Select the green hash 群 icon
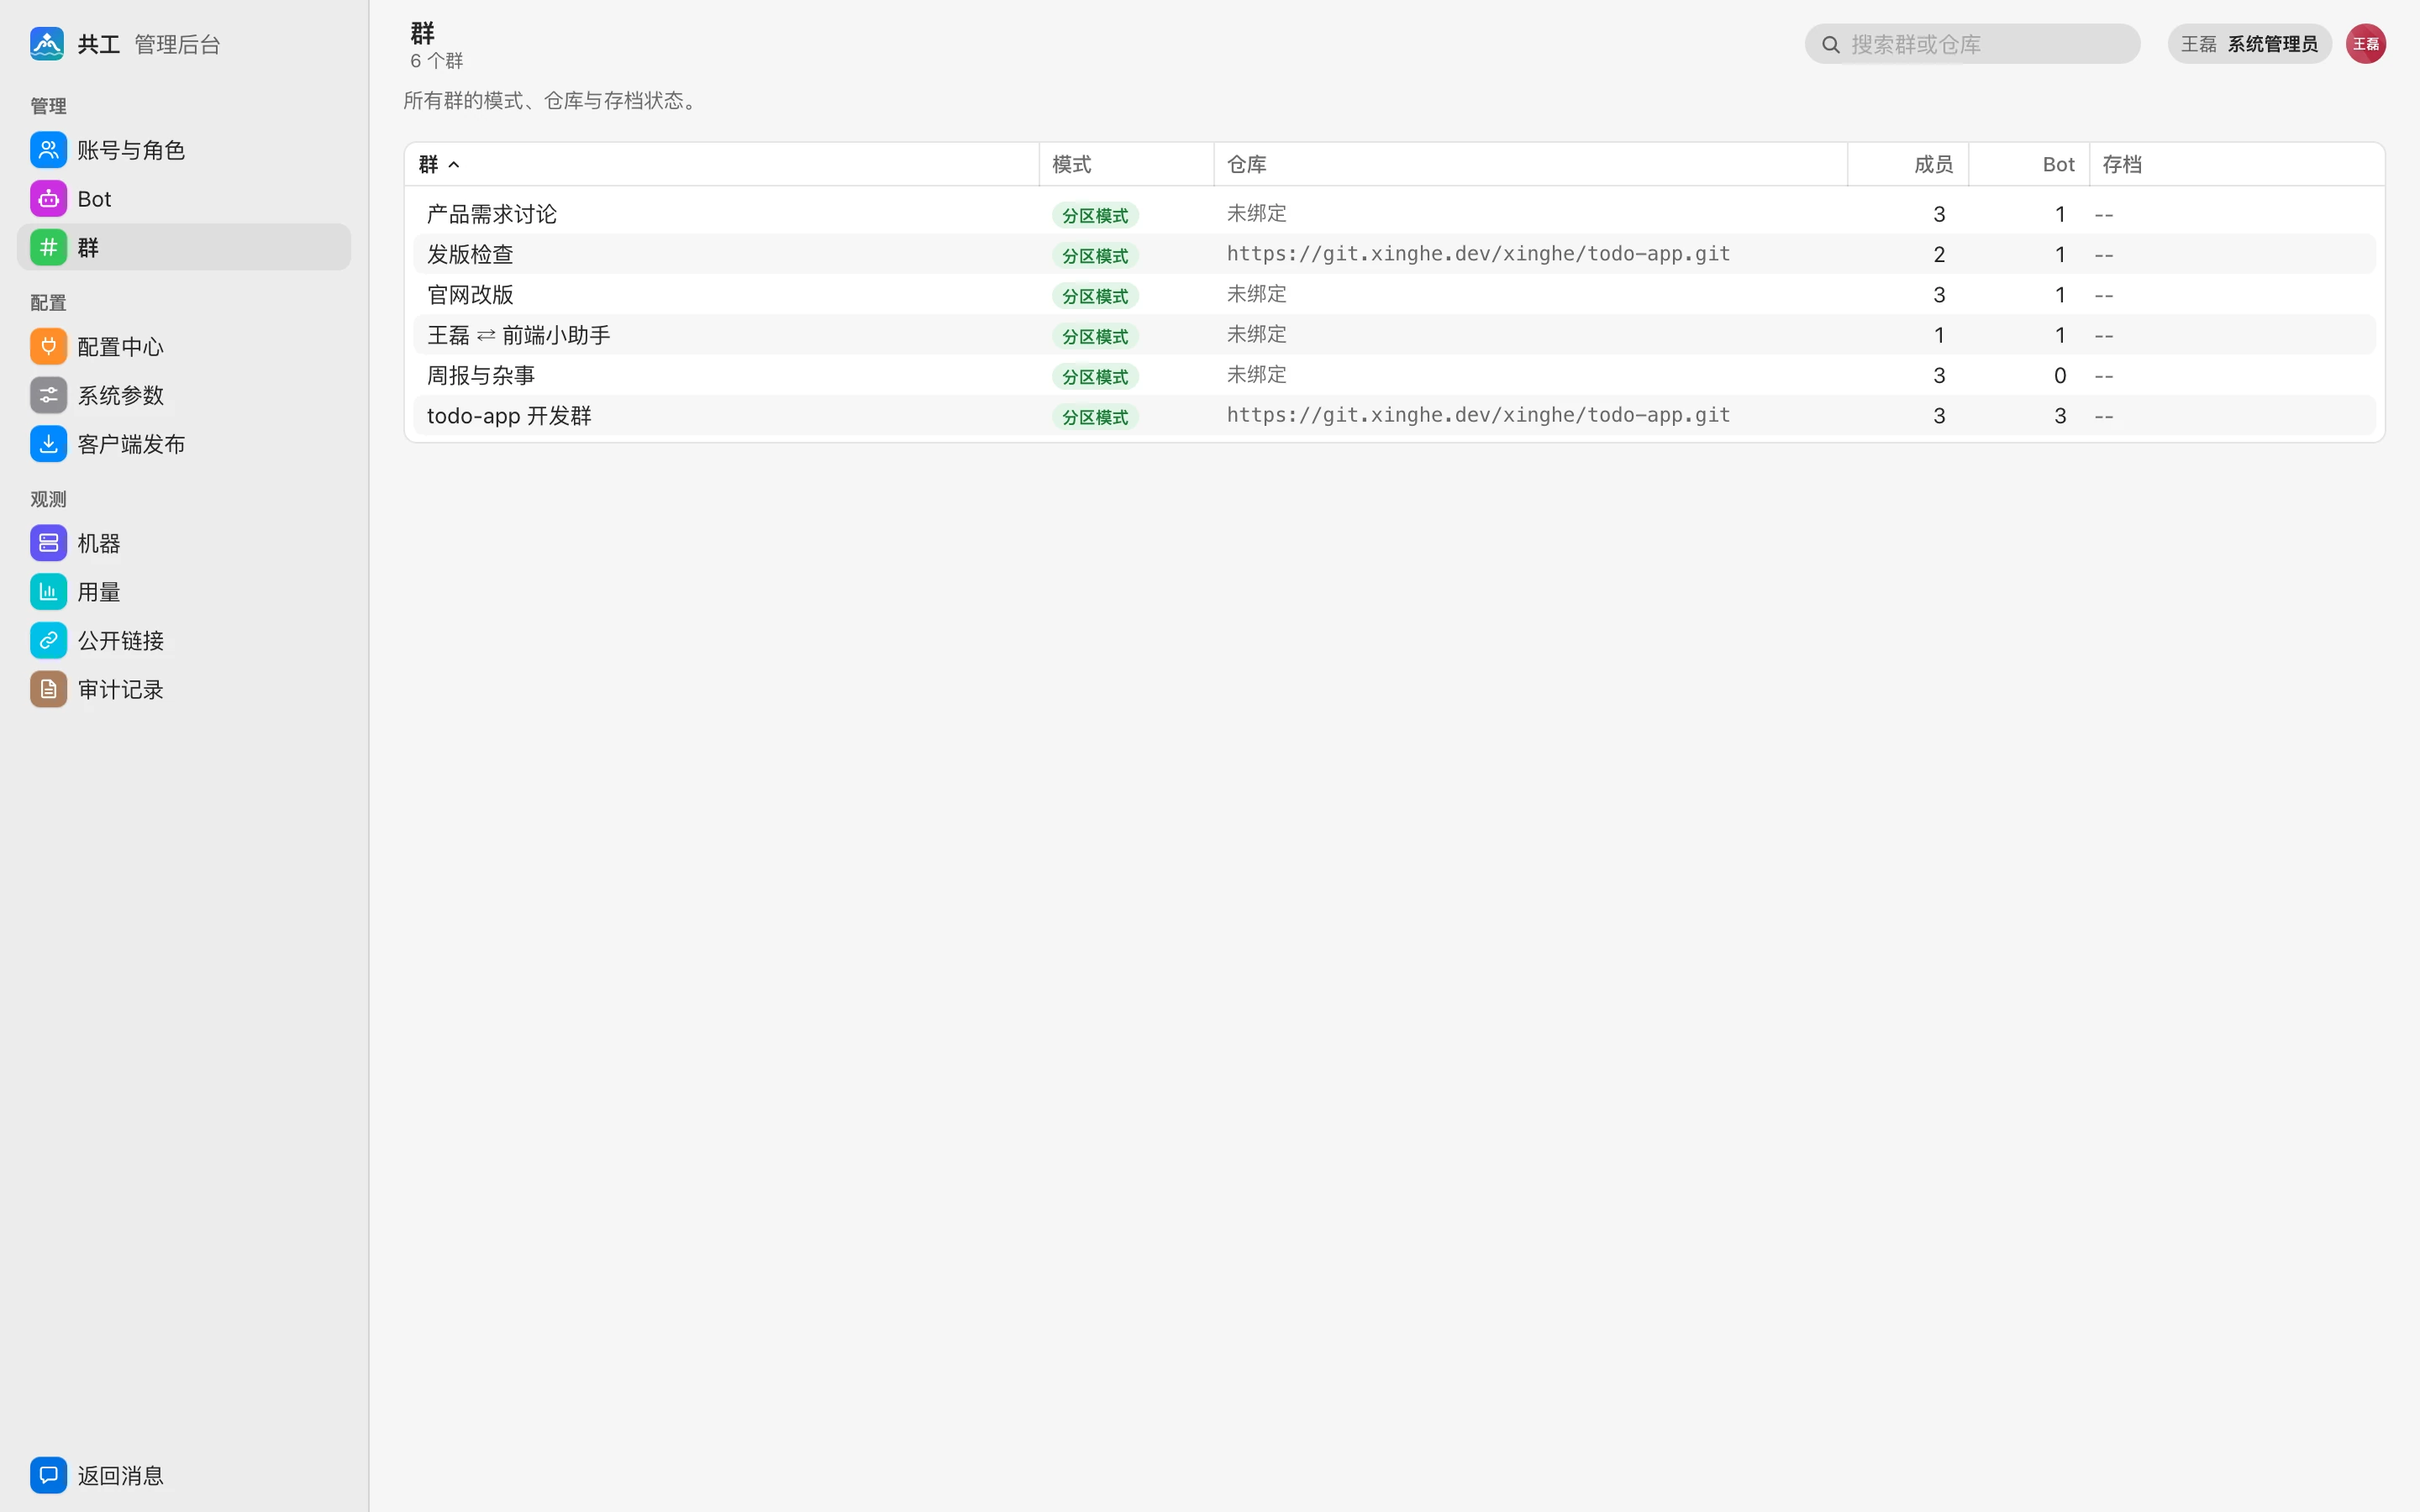Image resolution: width=2420 pixels, height=1512 pixels. coord(48,247)
